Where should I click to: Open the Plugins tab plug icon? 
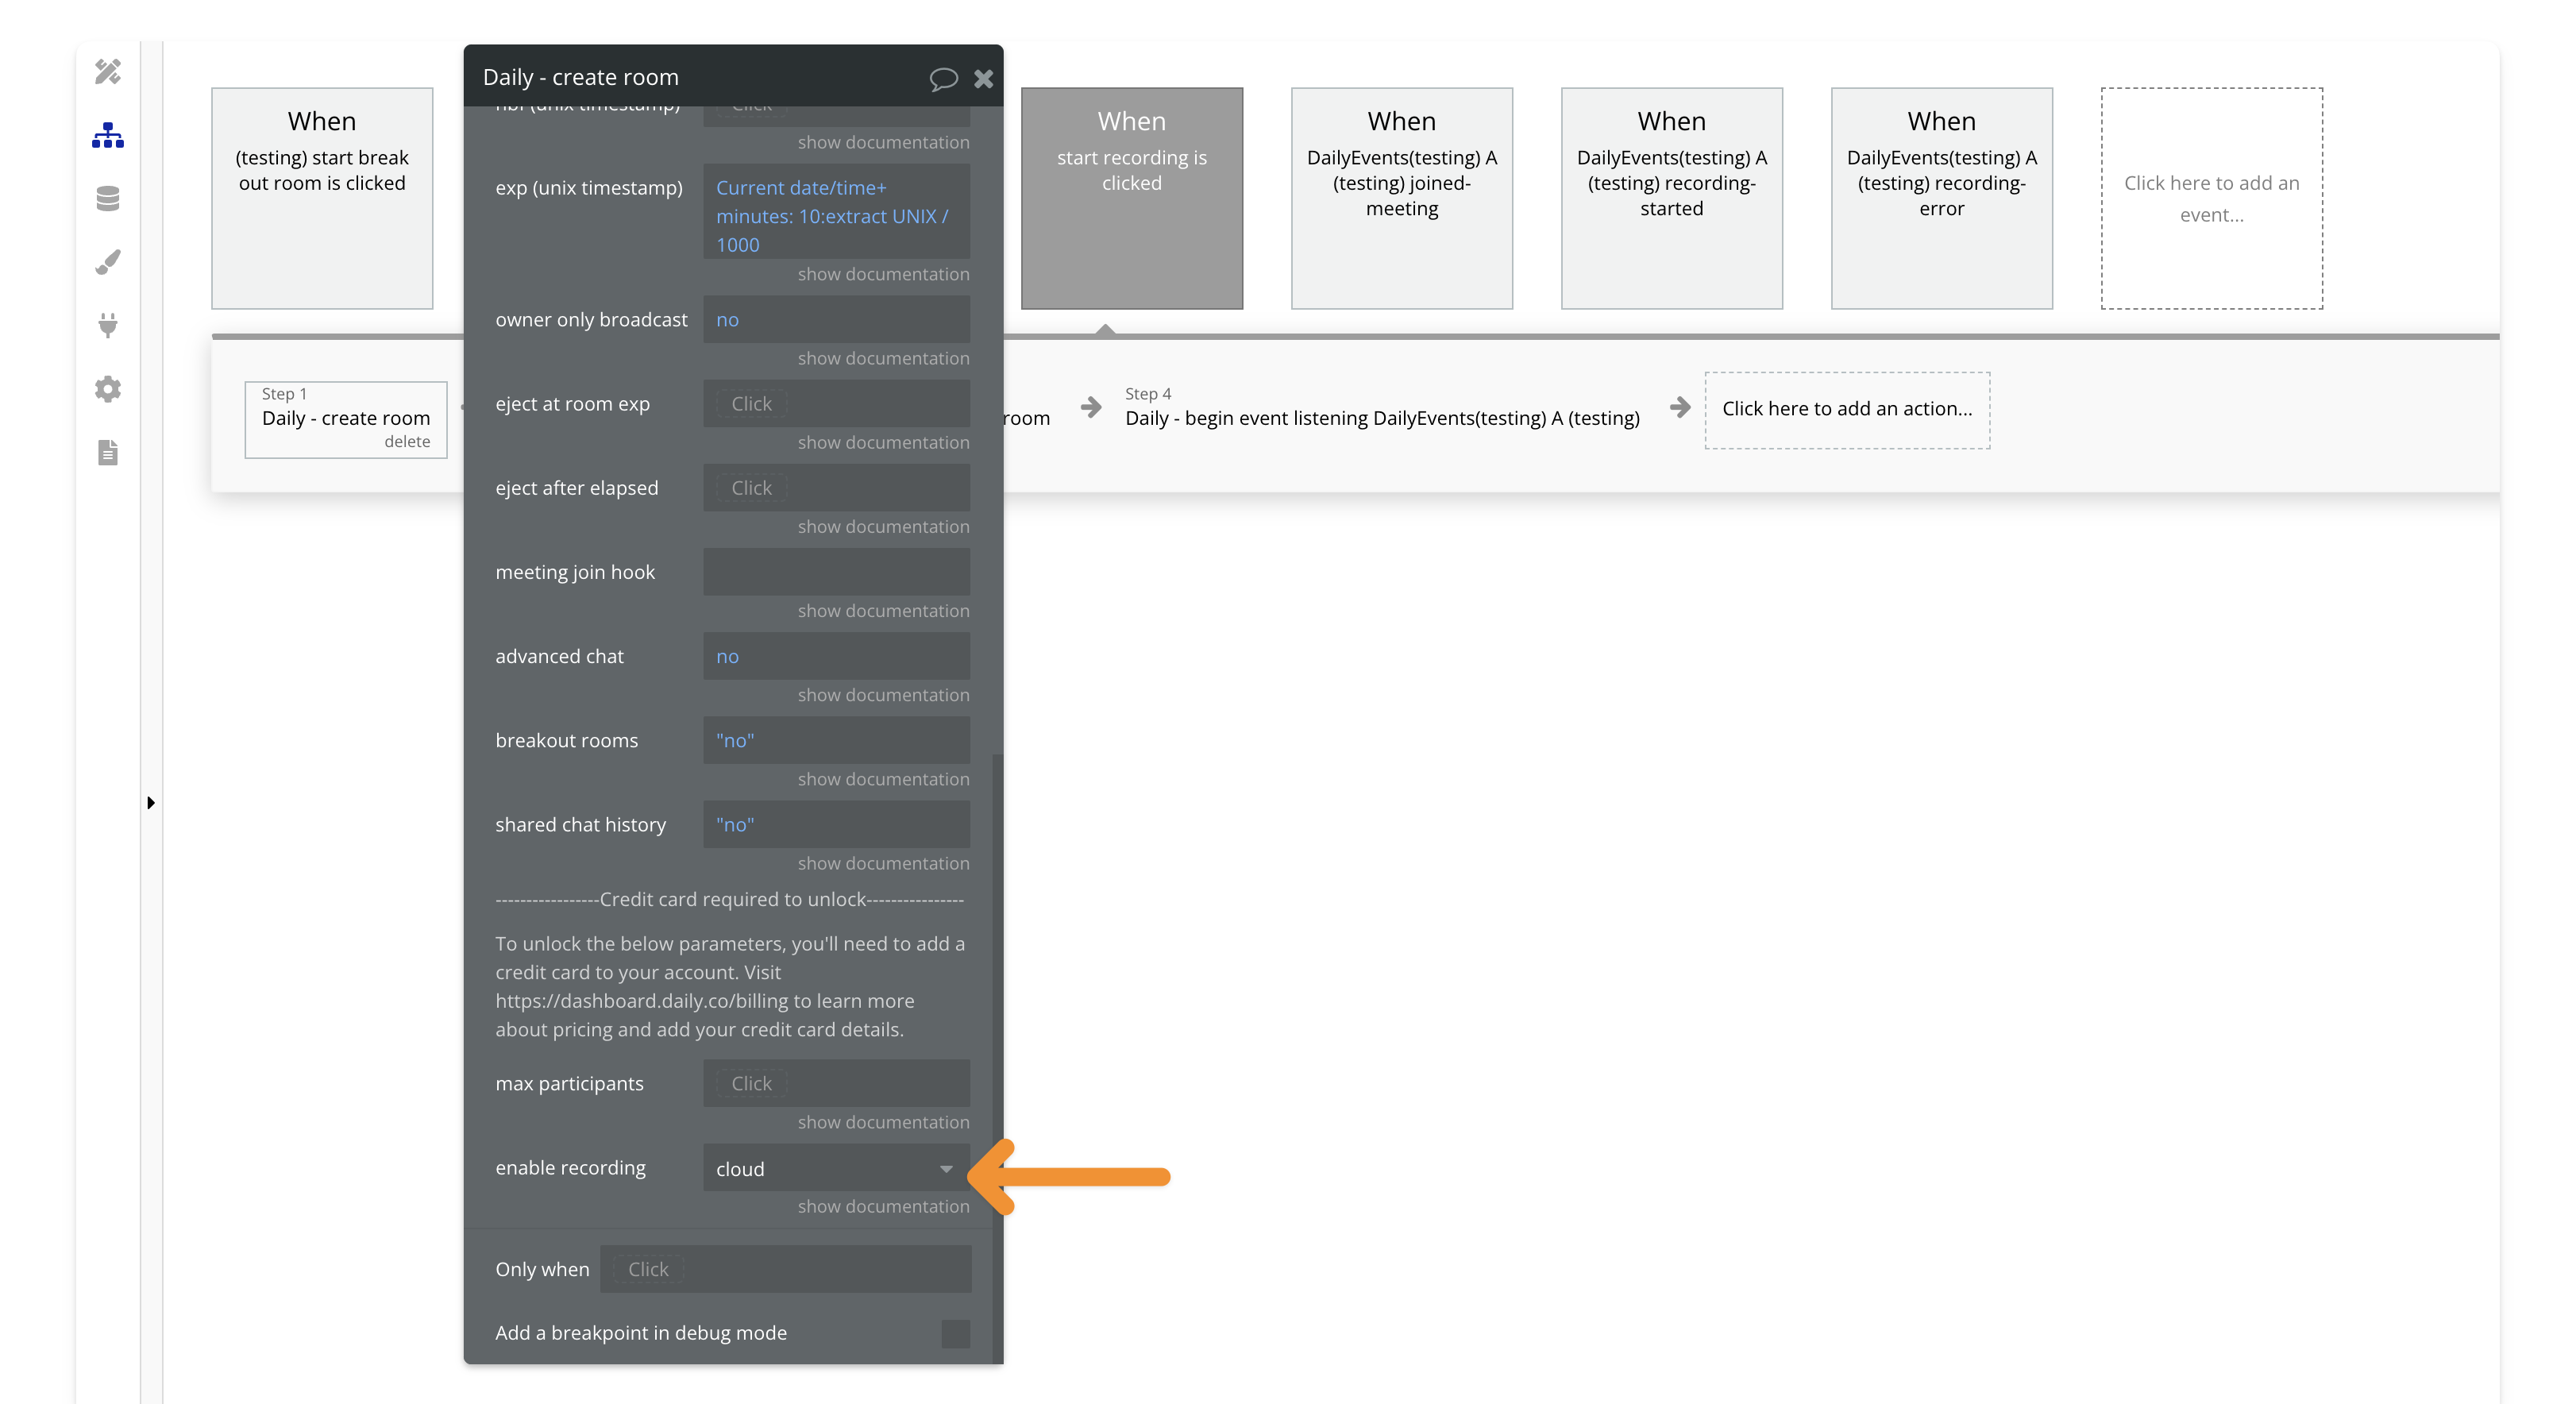108,325
